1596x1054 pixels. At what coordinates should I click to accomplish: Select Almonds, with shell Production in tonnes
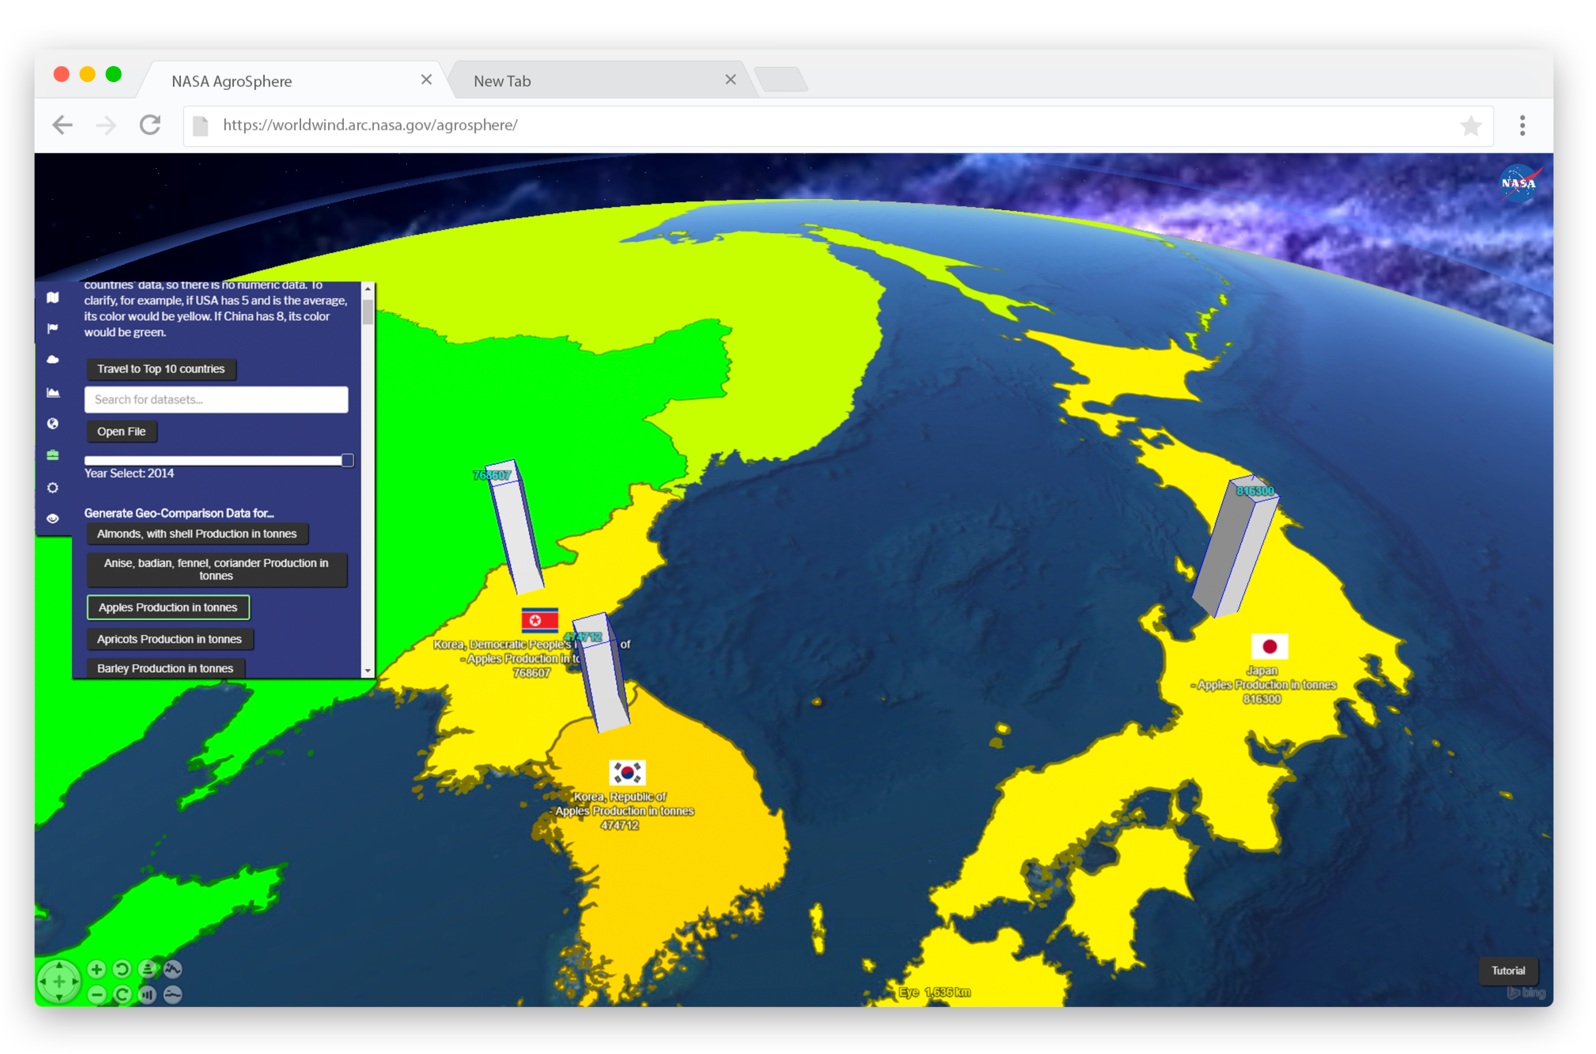click(x=197, y=534)
